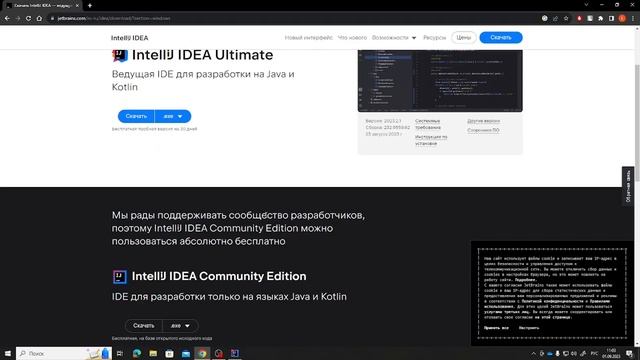
Task: Show hidden system tray icons chevron
Action: pos(533,354)
